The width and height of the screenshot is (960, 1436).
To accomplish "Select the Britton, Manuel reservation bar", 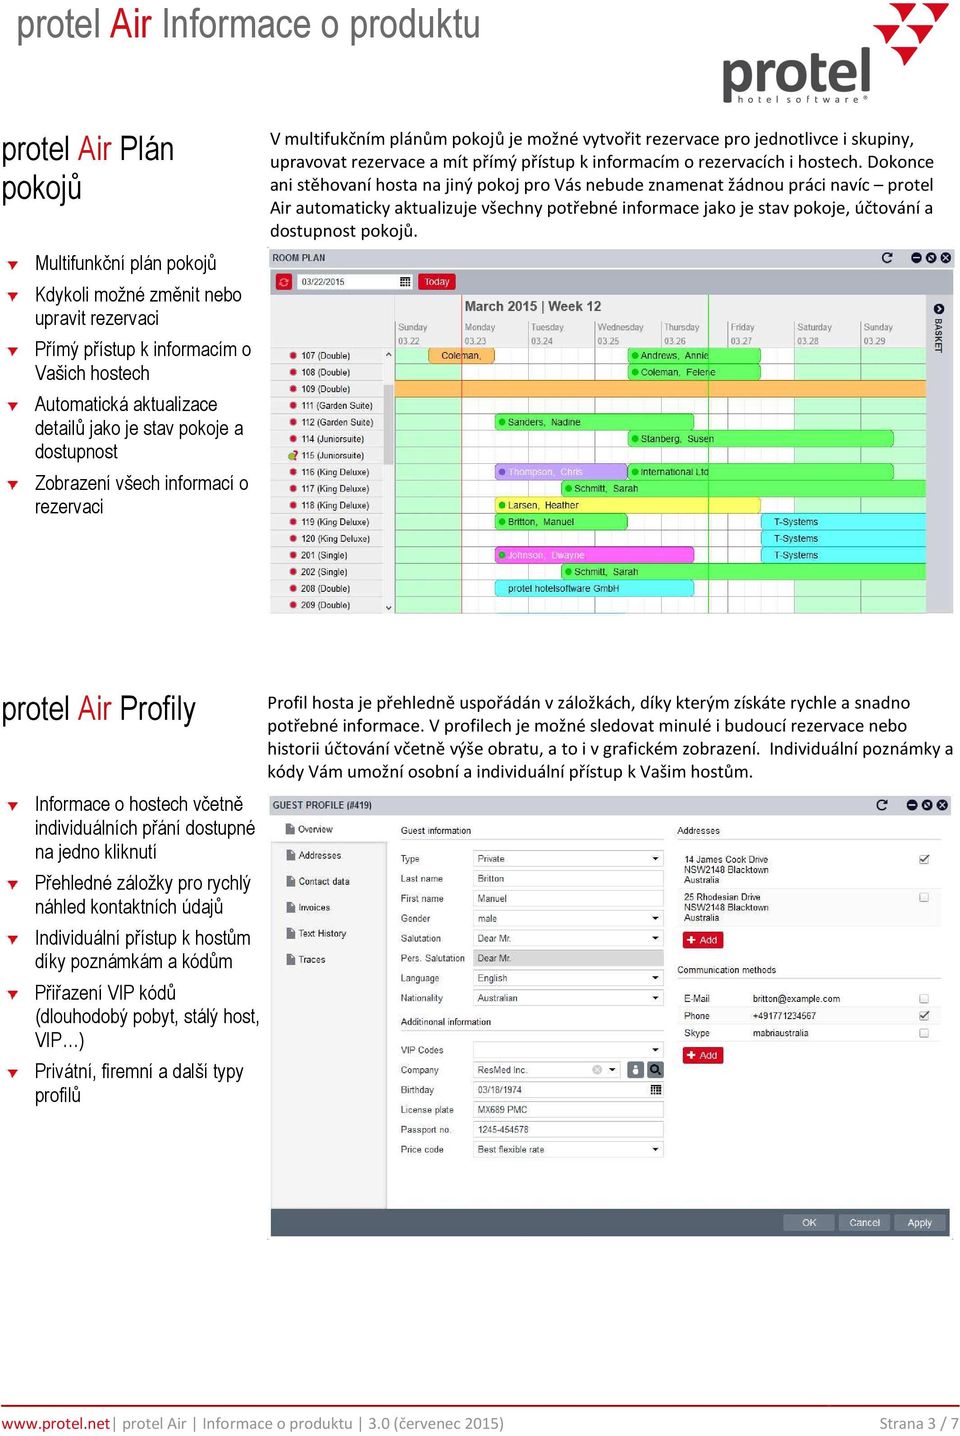I will tap(561, 522).
